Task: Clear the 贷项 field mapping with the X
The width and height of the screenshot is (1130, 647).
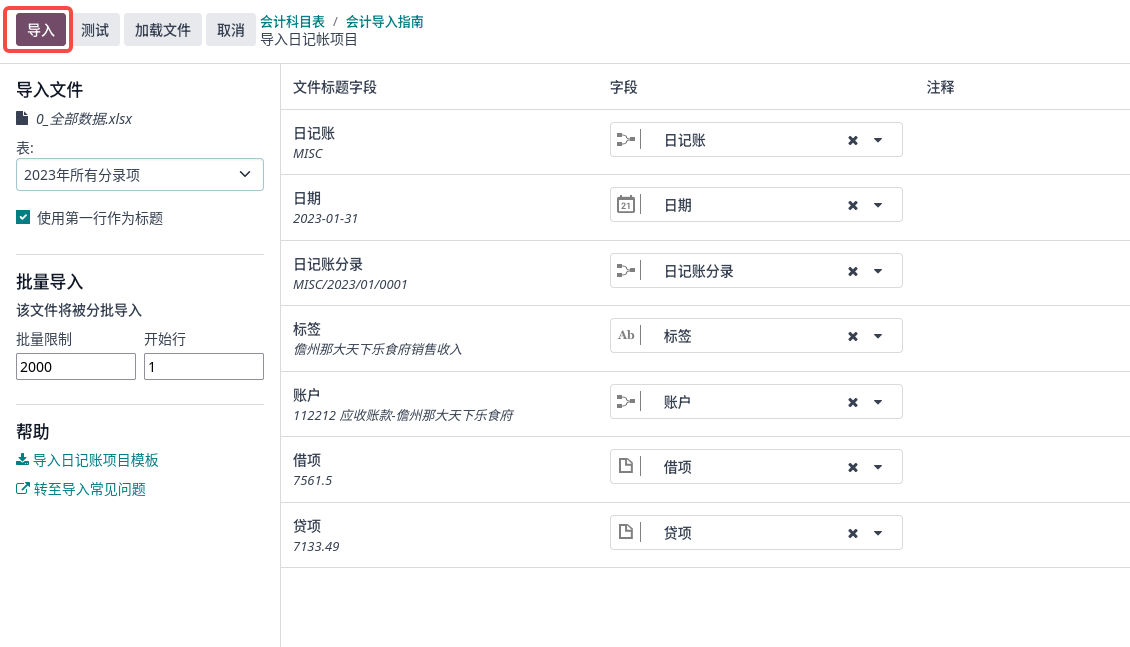Action: click(x=853, y=533)
